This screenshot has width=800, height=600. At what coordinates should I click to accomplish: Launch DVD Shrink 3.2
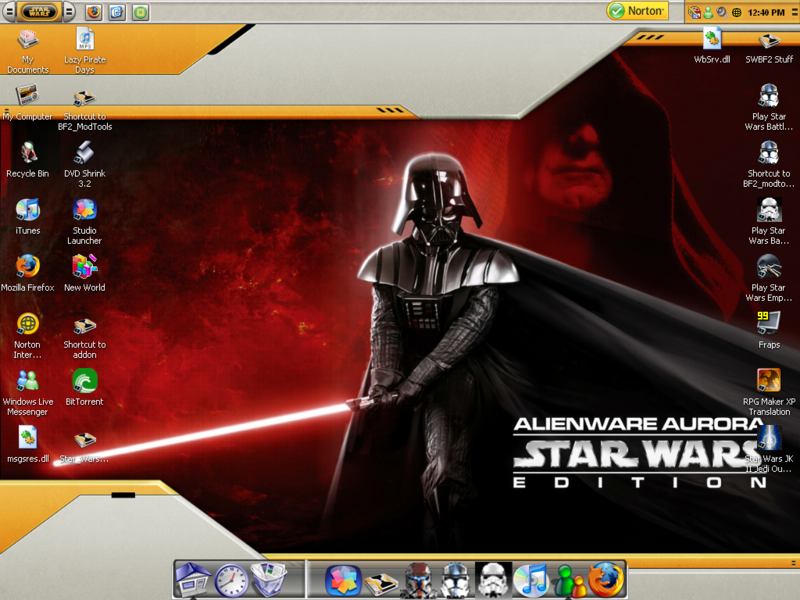pyautogui.click(x=85, y=165)
